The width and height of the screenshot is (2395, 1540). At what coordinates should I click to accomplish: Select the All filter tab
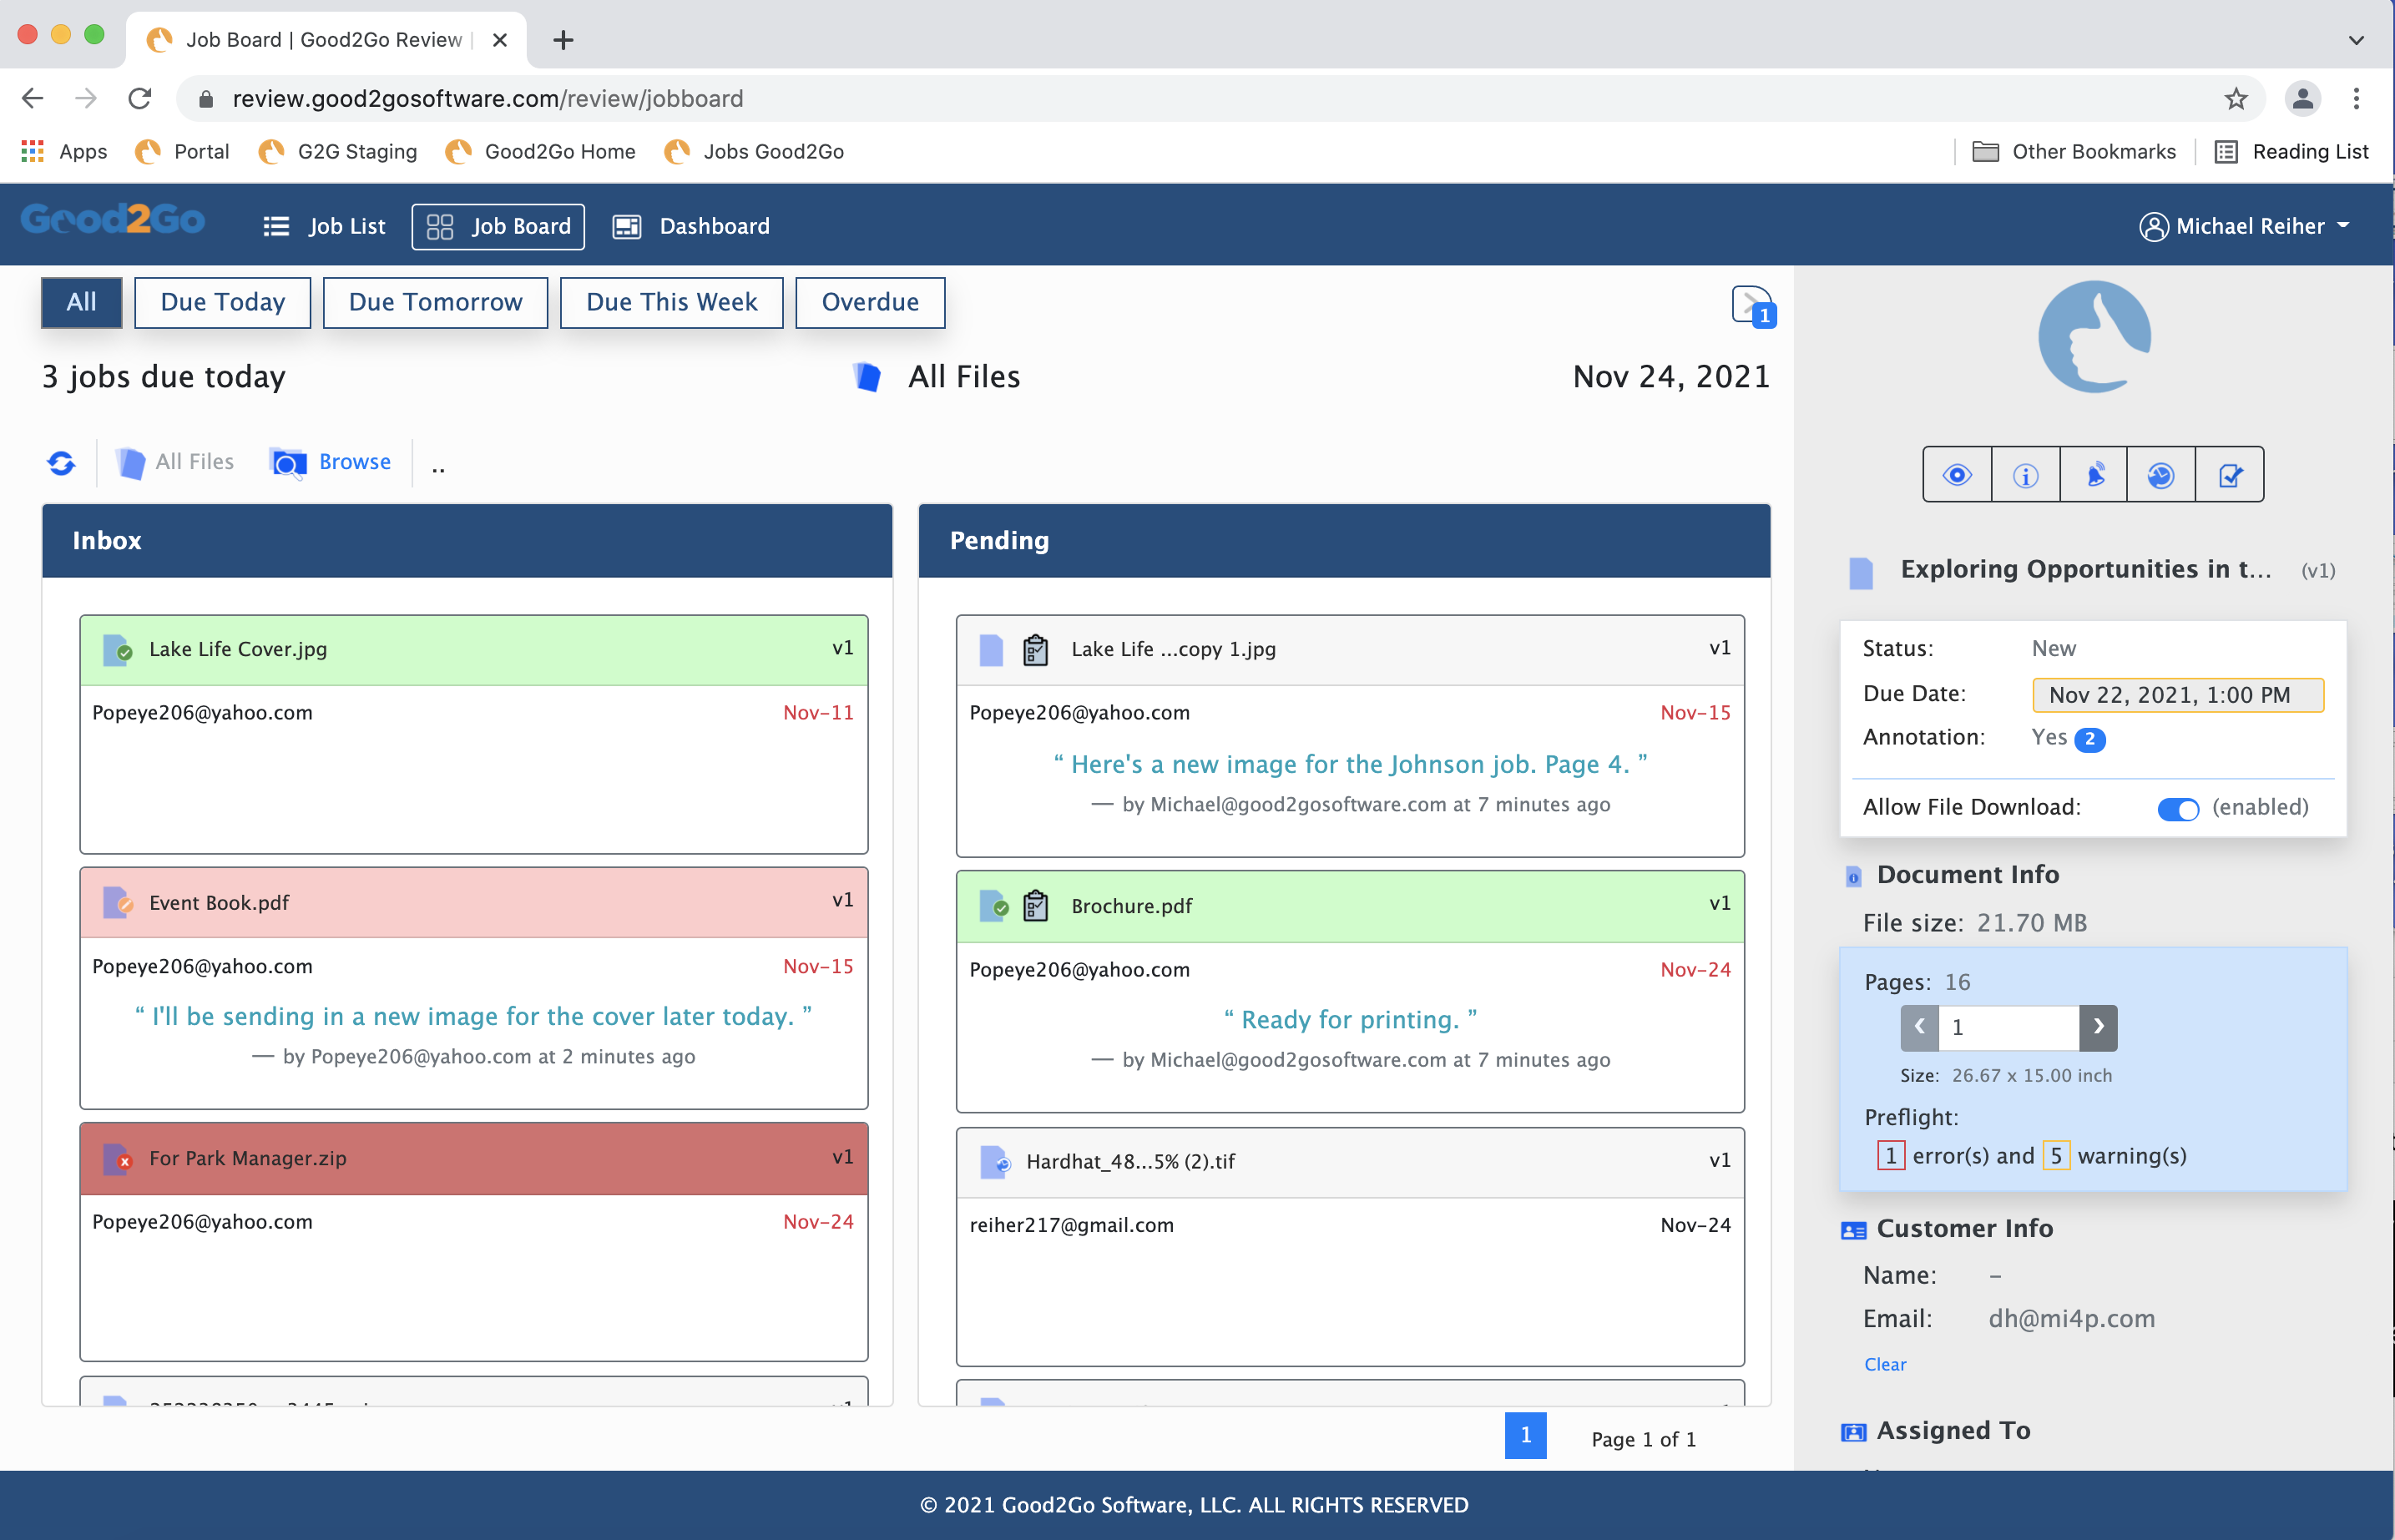81,302
